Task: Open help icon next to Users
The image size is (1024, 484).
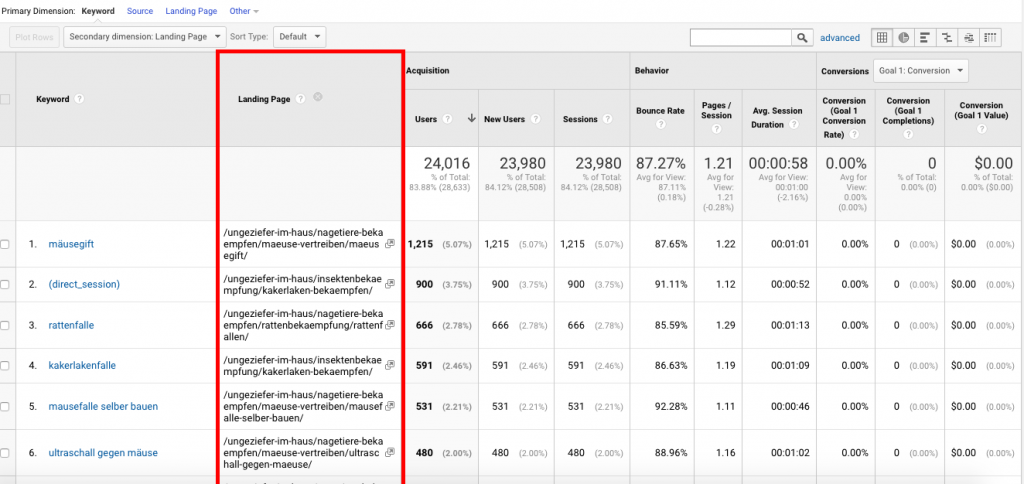Action: click(x=447, y=120)
